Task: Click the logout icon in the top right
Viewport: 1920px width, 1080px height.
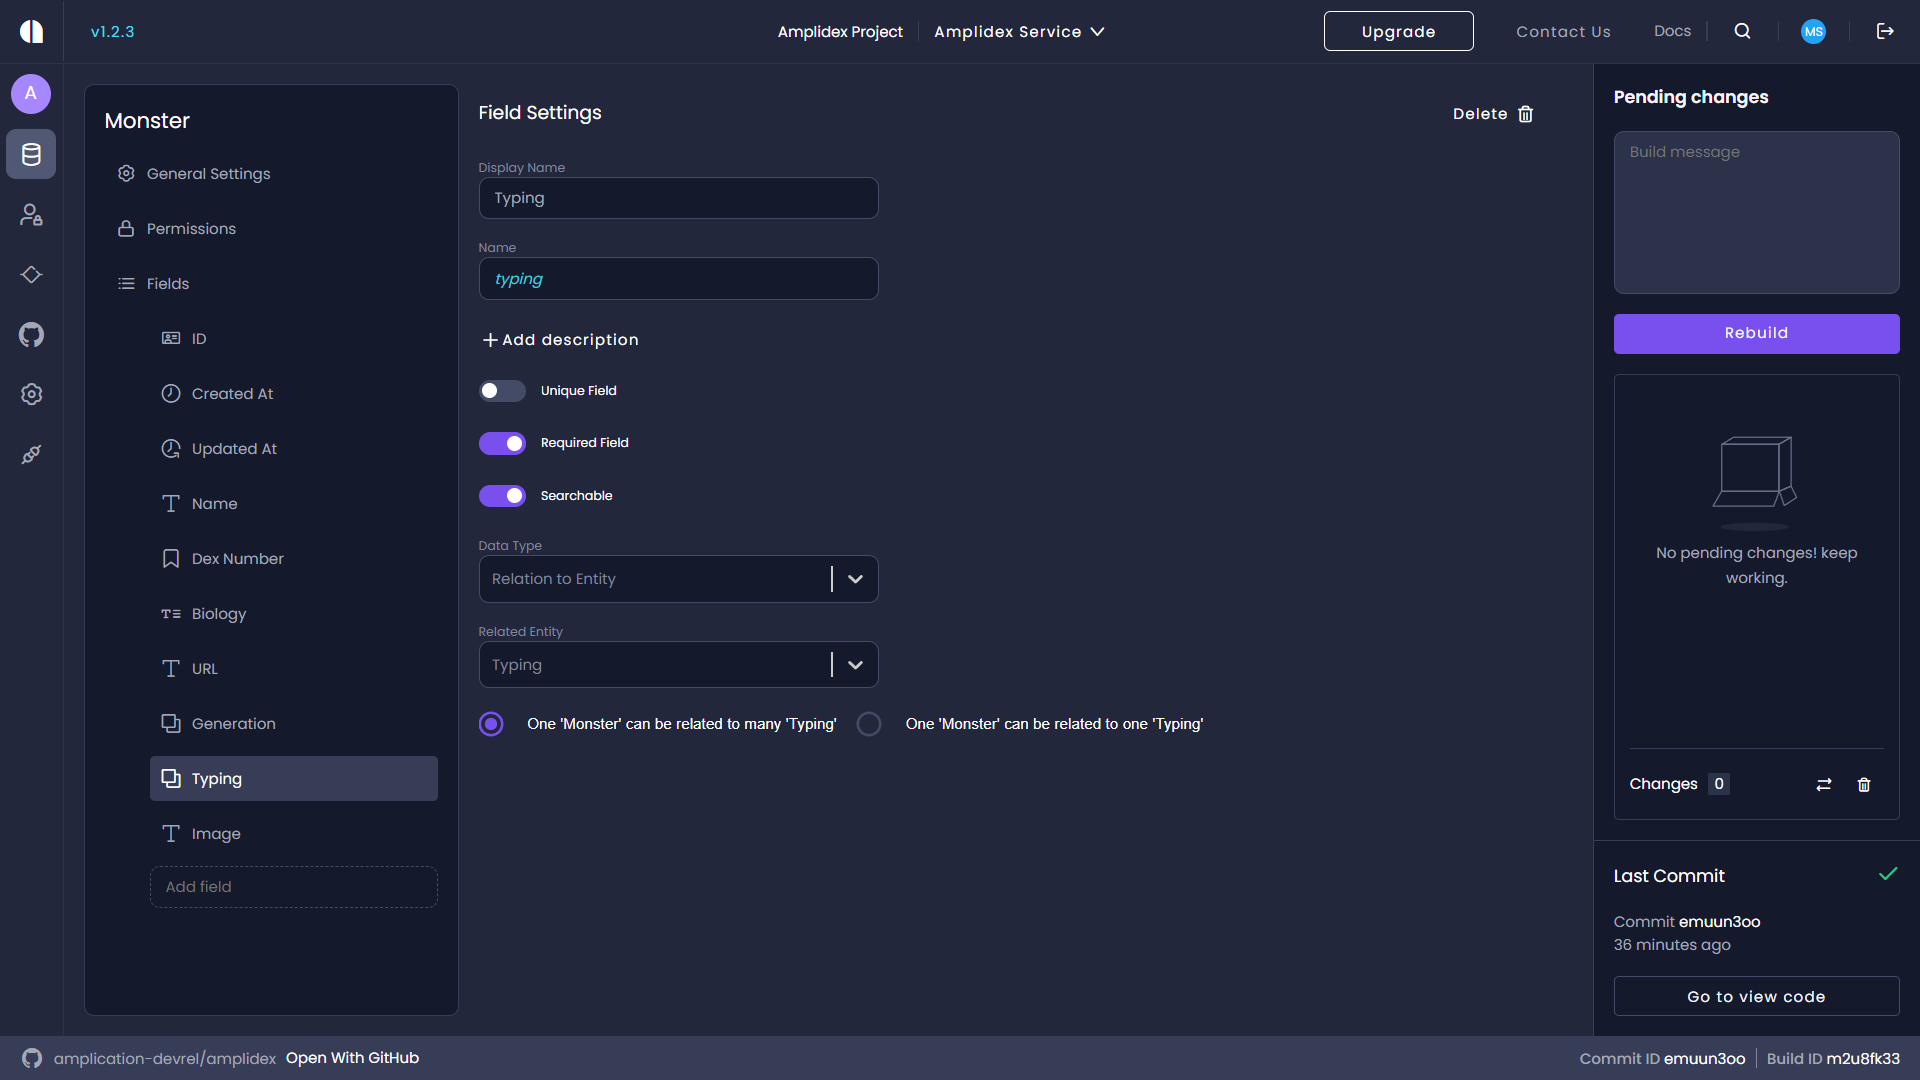Action: click(1885, 31)
